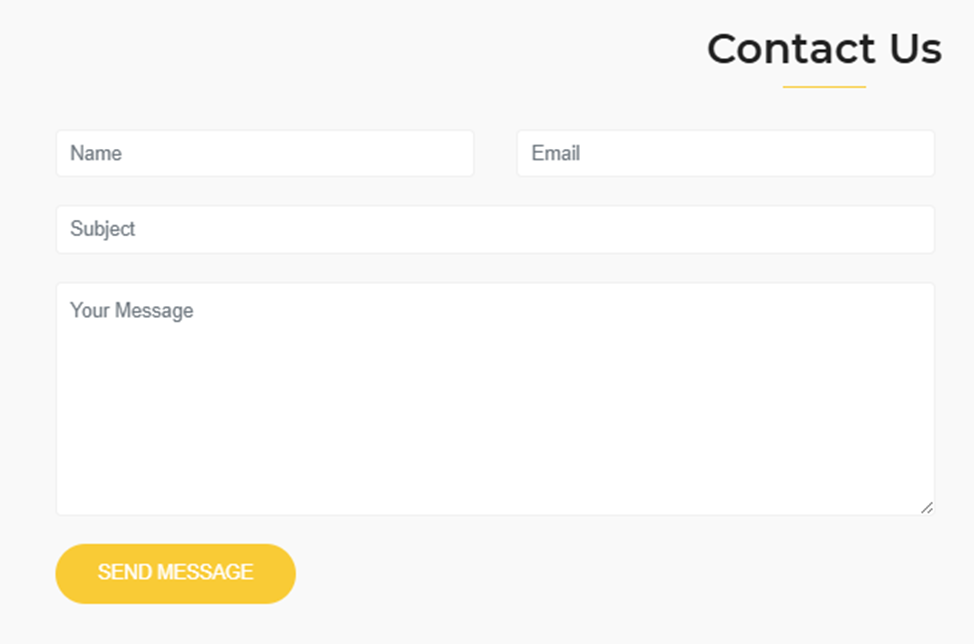The height and width of the screenshot is (644, 974).
Task: Click the Your Message placeholder text
Action: pos(132,311)
